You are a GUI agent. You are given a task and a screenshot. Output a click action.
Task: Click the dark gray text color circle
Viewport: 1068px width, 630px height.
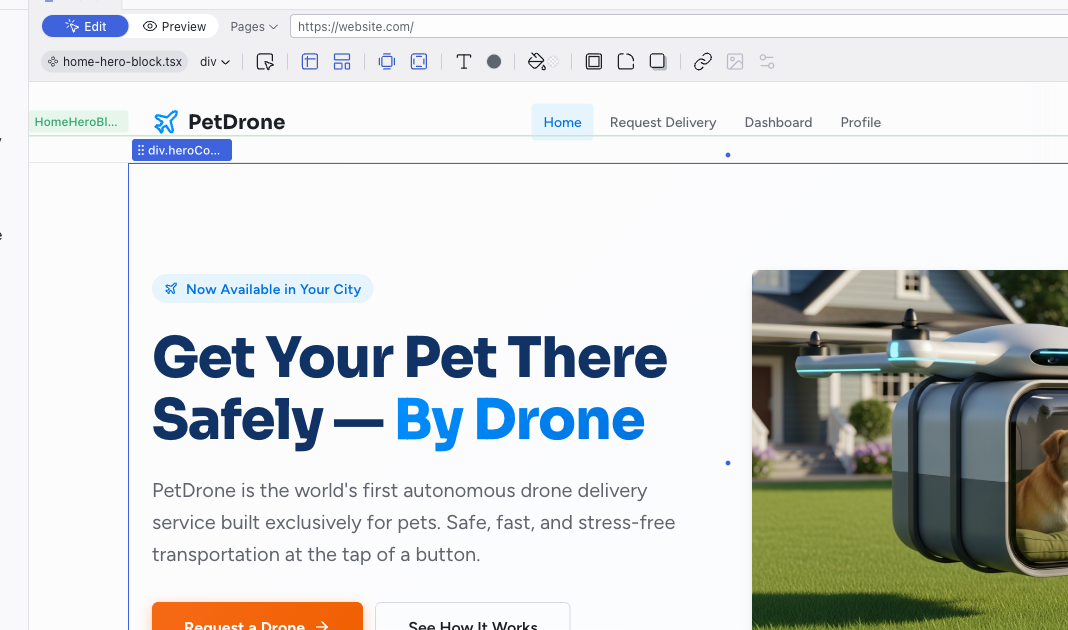click(494, 62)
